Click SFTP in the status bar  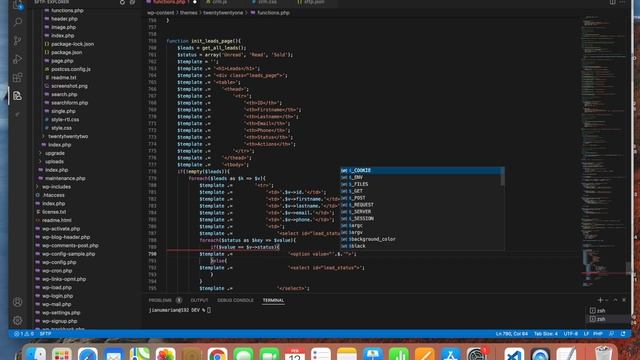click(45, 334)
